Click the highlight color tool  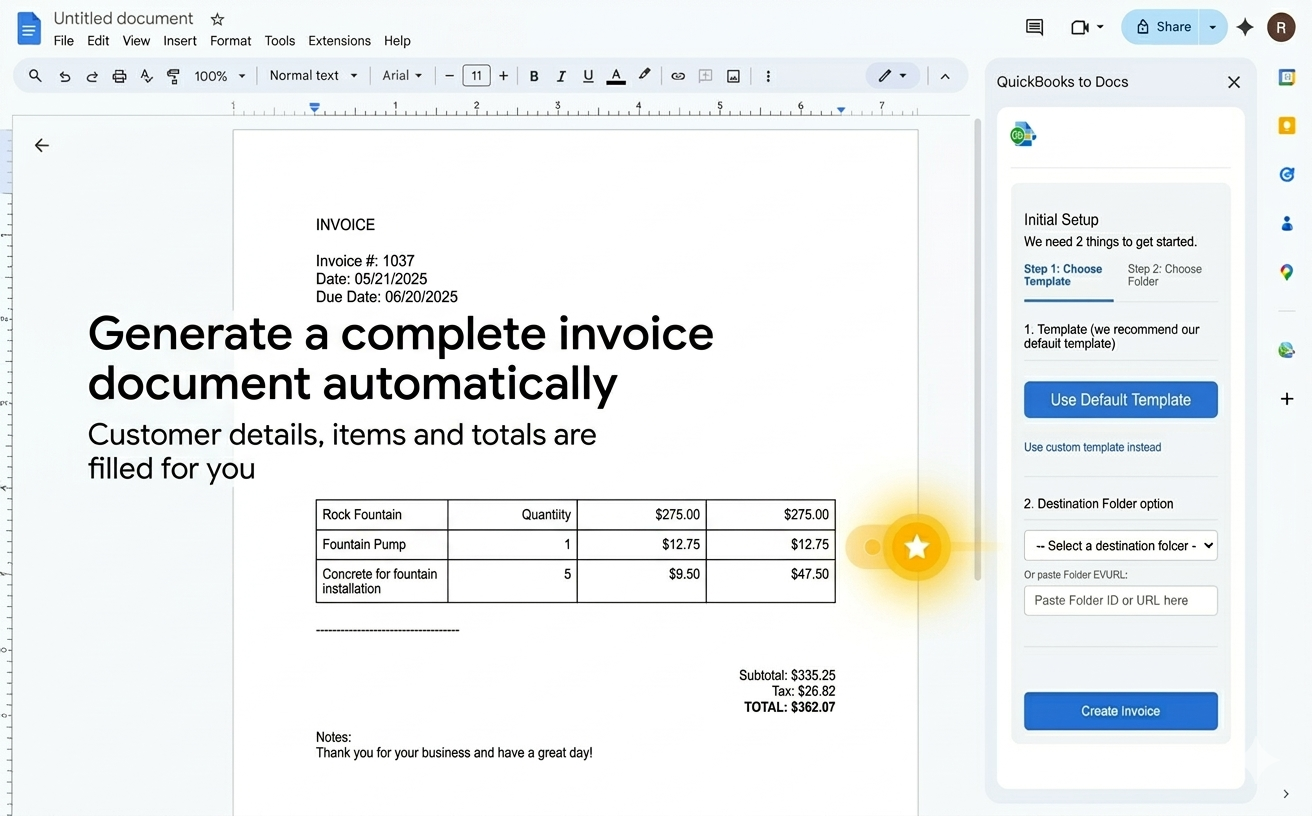pyautogui.click(x=643, y=75)
